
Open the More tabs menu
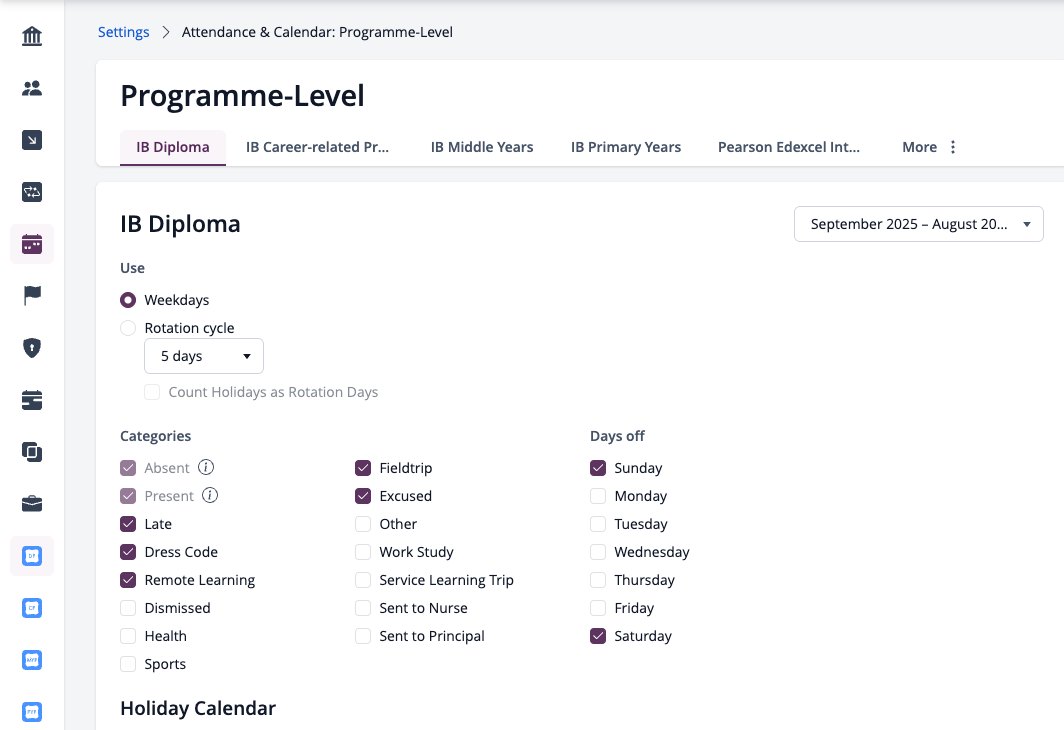click(929, 147)
